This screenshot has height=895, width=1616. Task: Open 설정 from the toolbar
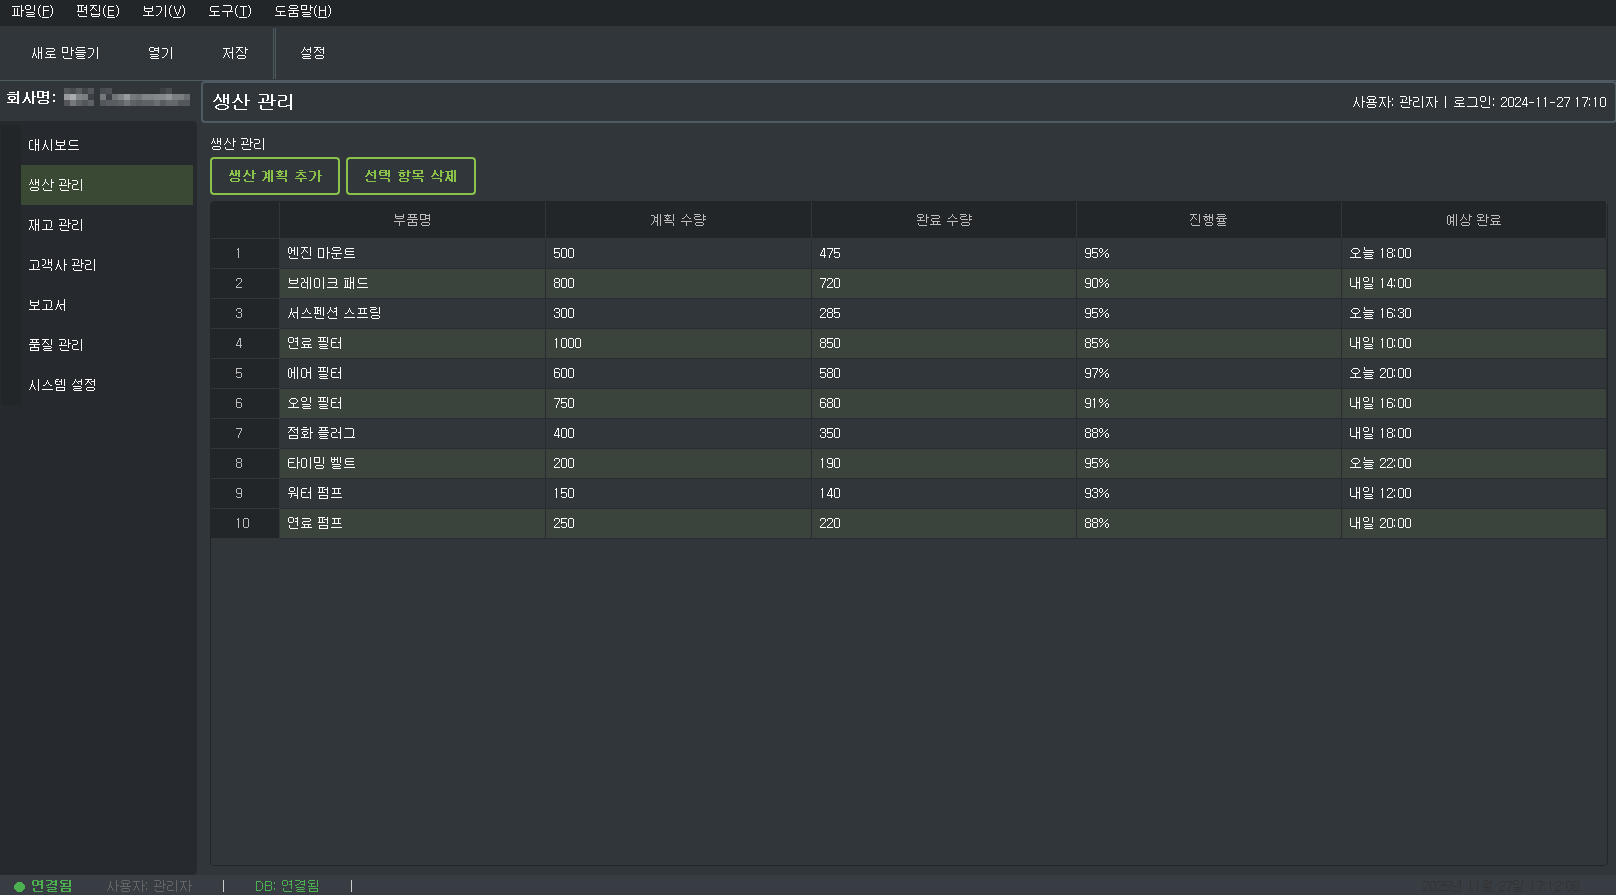click(x=313, y=53)
